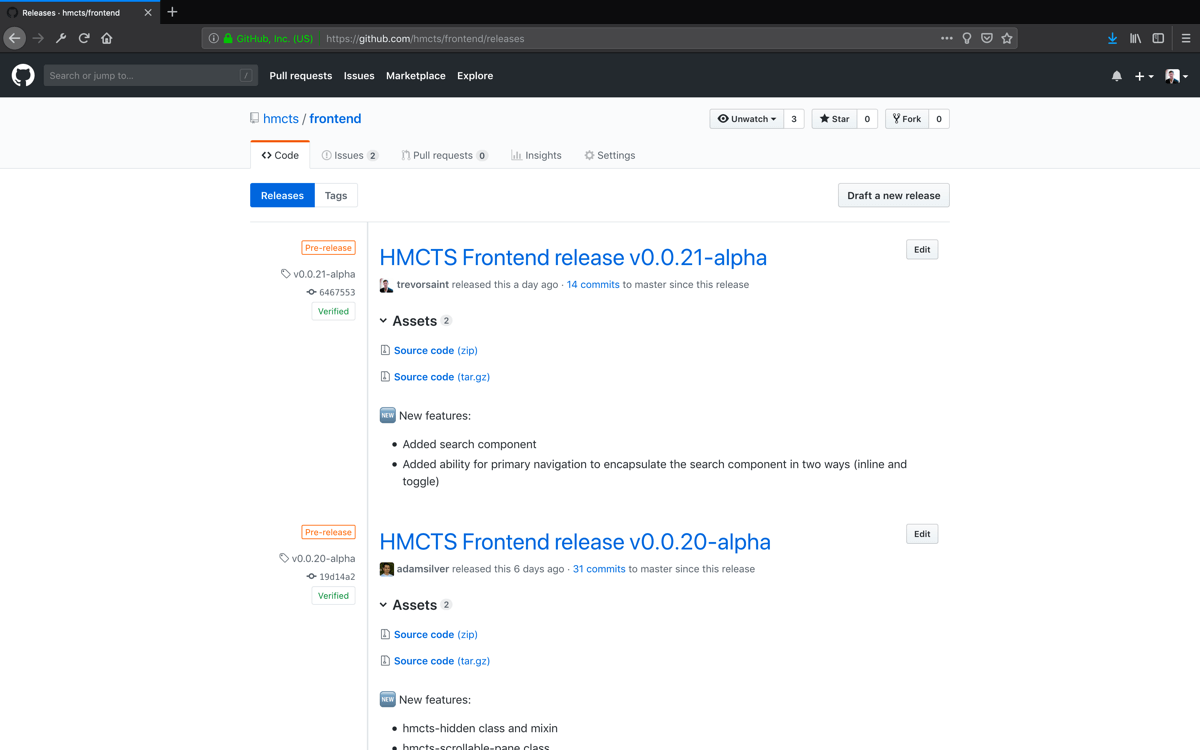This screenshot has width=1200, height=750.
Task: Switch to the Settings tab
Action: (x=610, y=155)
